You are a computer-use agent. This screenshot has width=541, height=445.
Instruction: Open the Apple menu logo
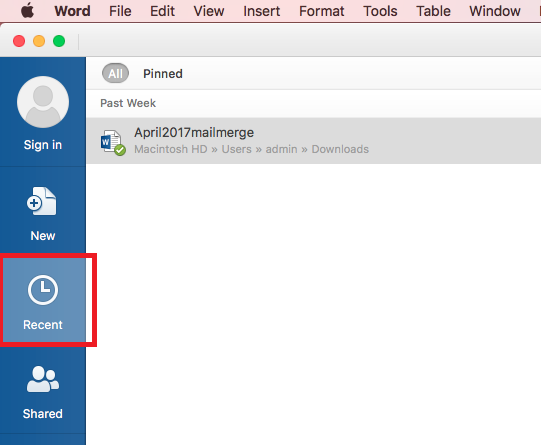pyautogui.click(x=28, y=11)
